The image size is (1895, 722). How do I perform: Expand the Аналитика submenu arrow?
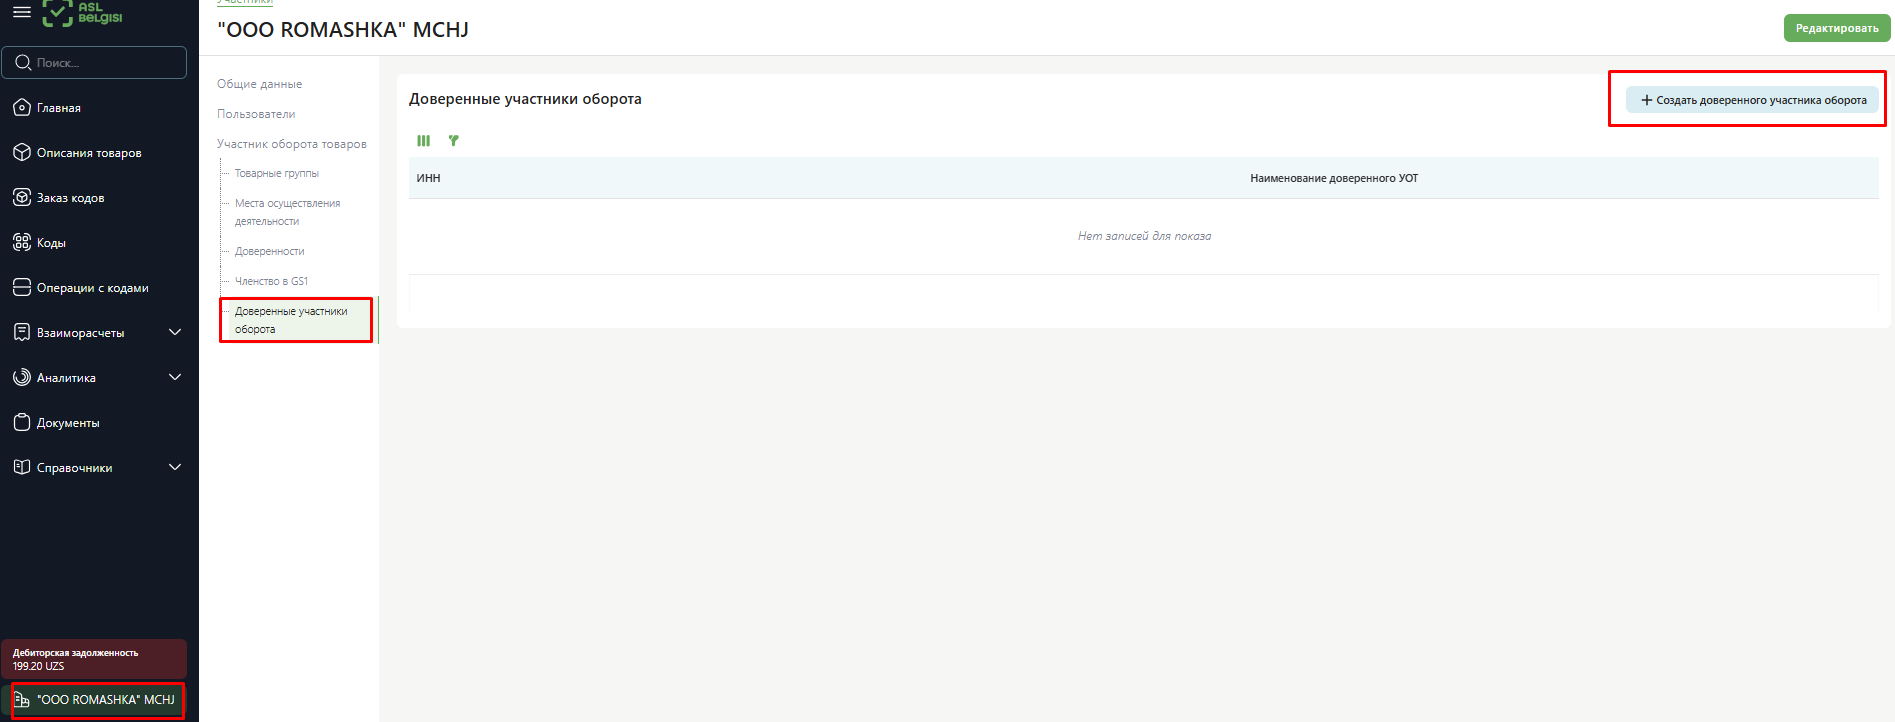pos(175,377)
